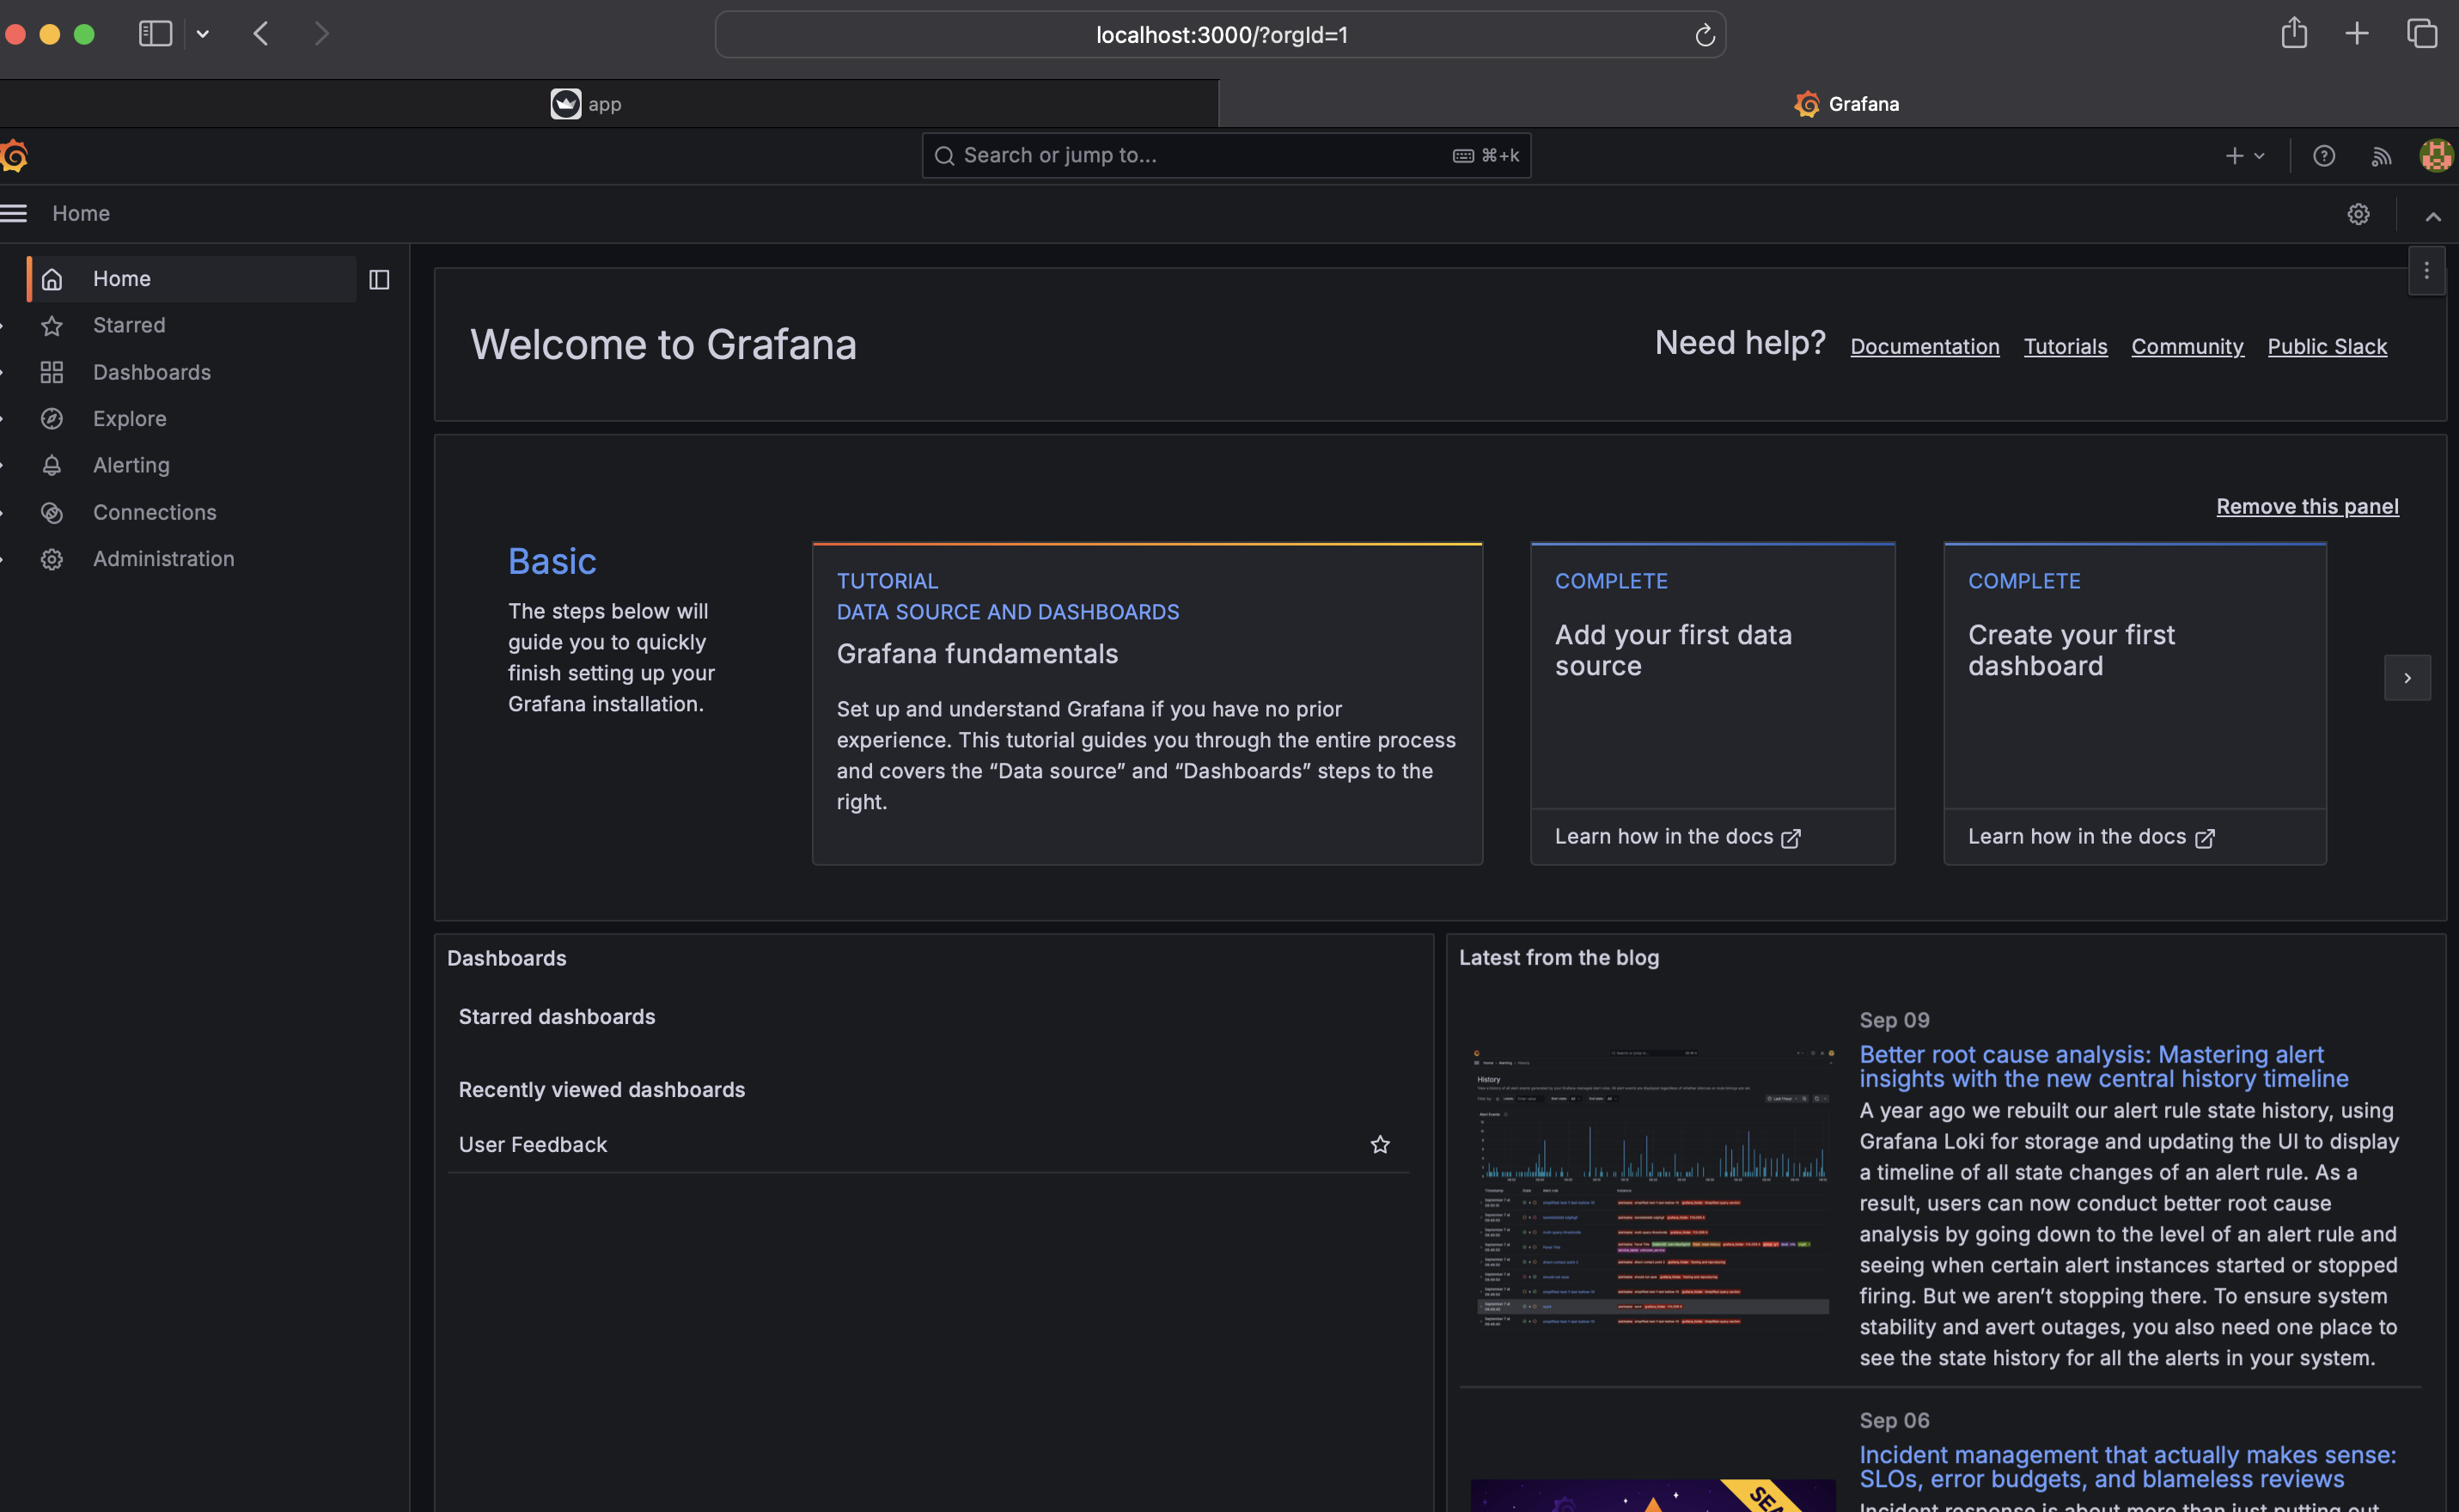Reload the page in Safari
This screenshot has width=2459, height=1512.
(1705, 35)
